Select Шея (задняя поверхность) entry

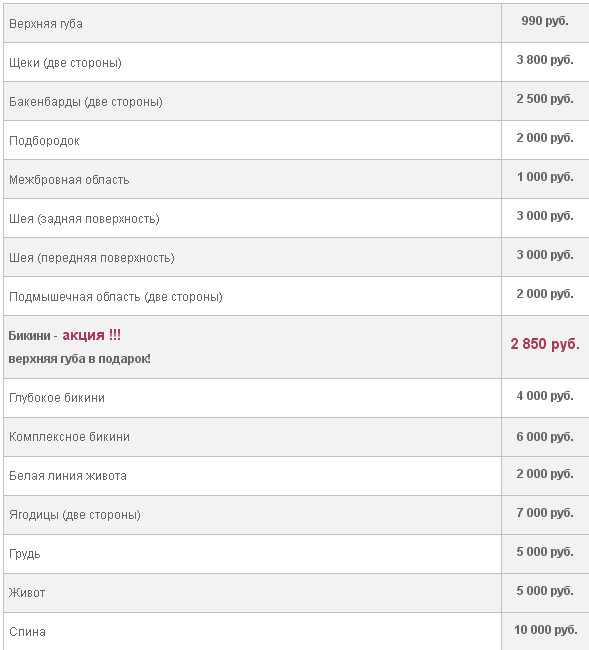pos(84,218)
